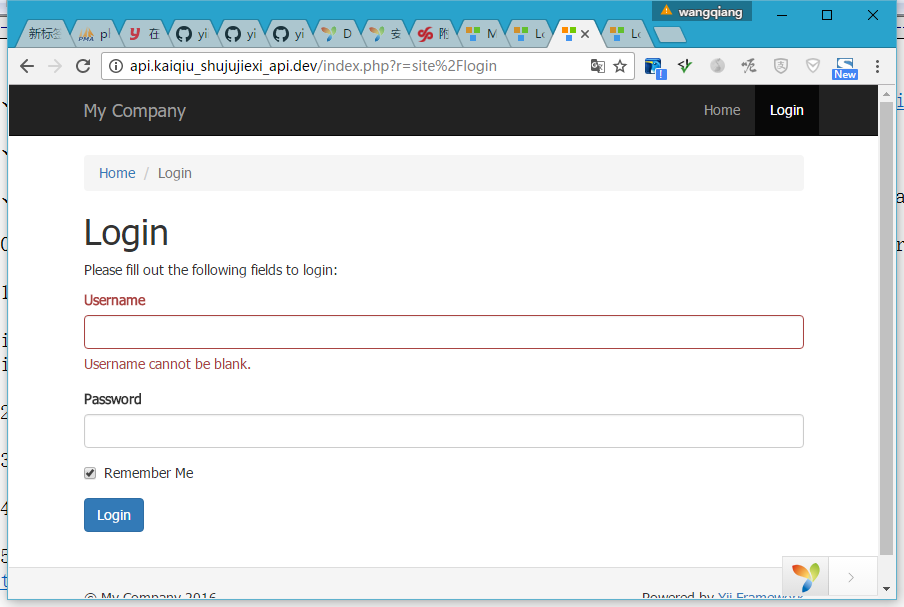Click the scrollbar down arrow

(886, 589)
